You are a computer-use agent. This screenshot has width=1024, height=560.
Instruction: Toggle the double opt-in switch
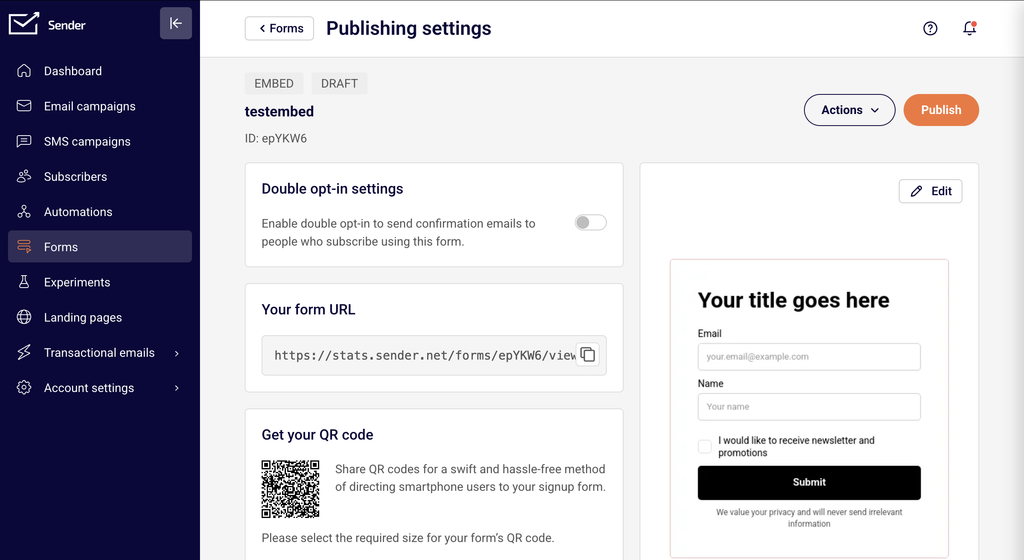(590, 223)
